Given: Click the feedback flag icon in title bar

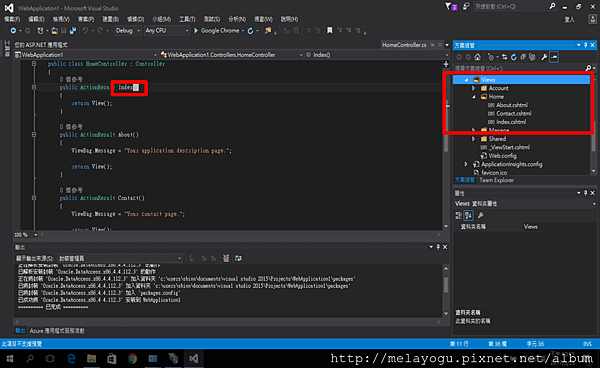Looking at the screenshot, I should (x=448, y=7).
